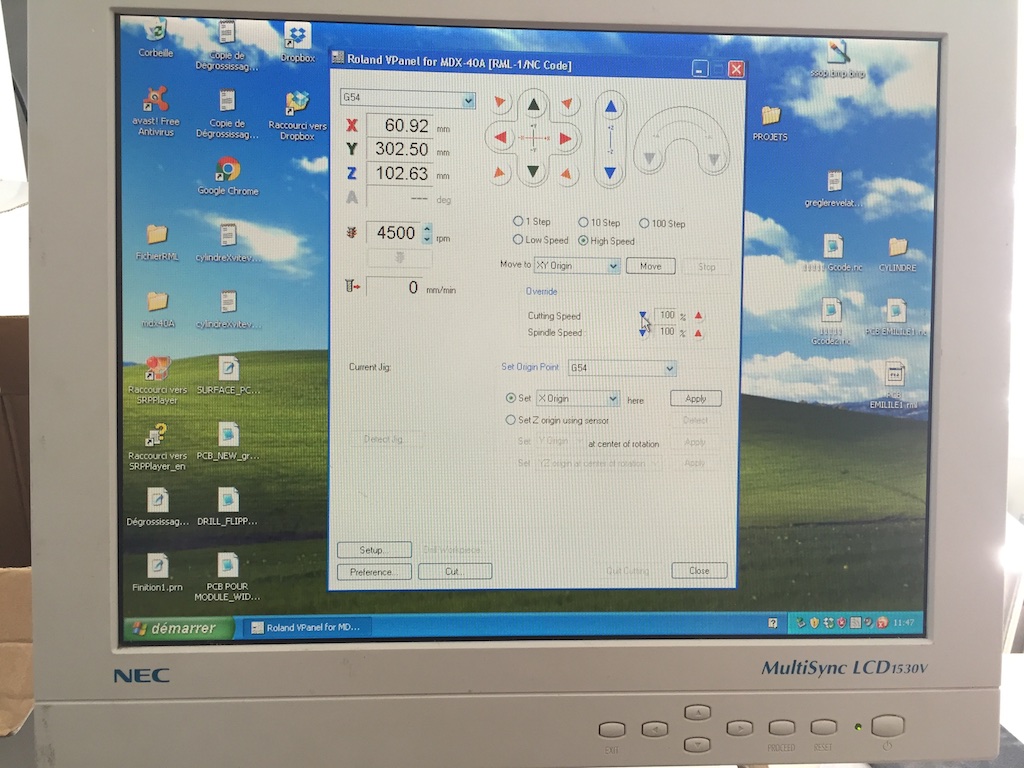
Task: Open the FichierRML folder icon
Action: coord(157,242)
